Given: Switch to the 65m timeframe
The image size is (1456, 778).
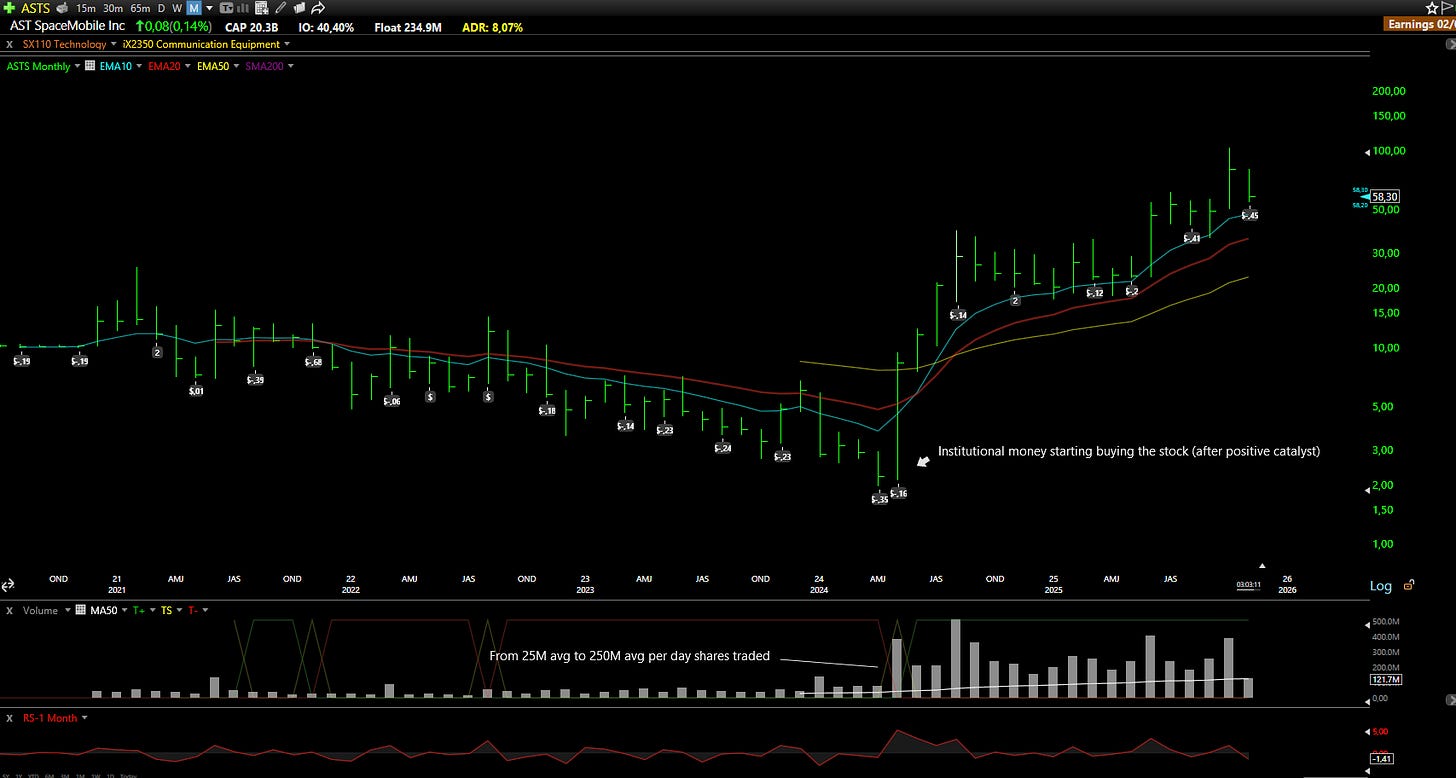Looking at the screenshot, I should (x=140, y=8).
